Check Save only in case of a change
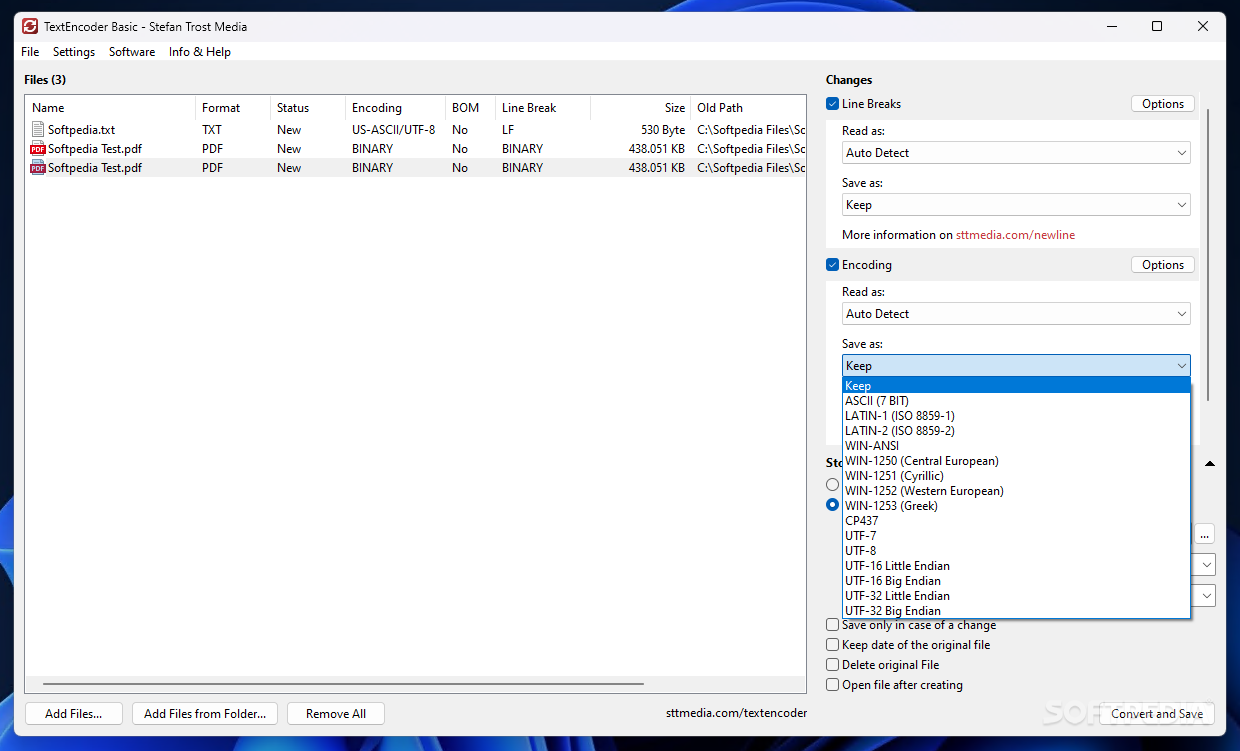The height and width of the screenshot is (751, 1240). coord(832,625)
